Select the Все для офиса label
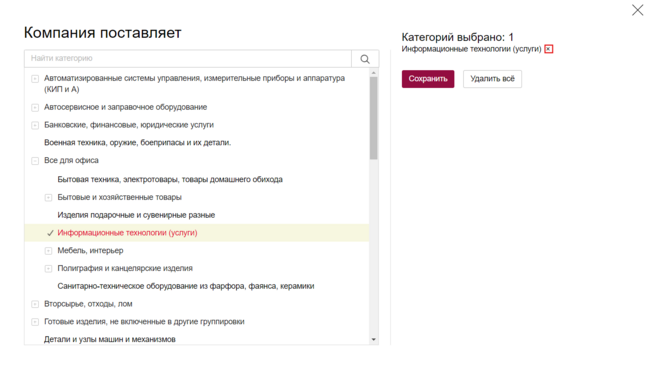650x370 pixels. (71, 160)
